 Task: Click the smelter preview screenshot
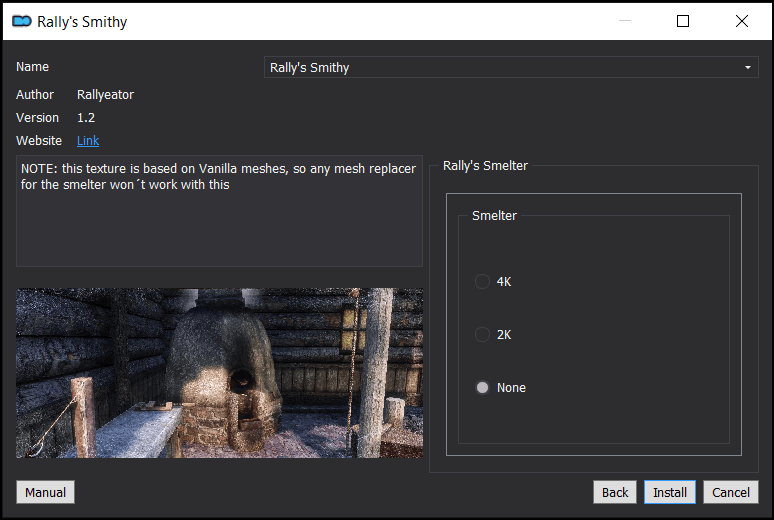219,373
